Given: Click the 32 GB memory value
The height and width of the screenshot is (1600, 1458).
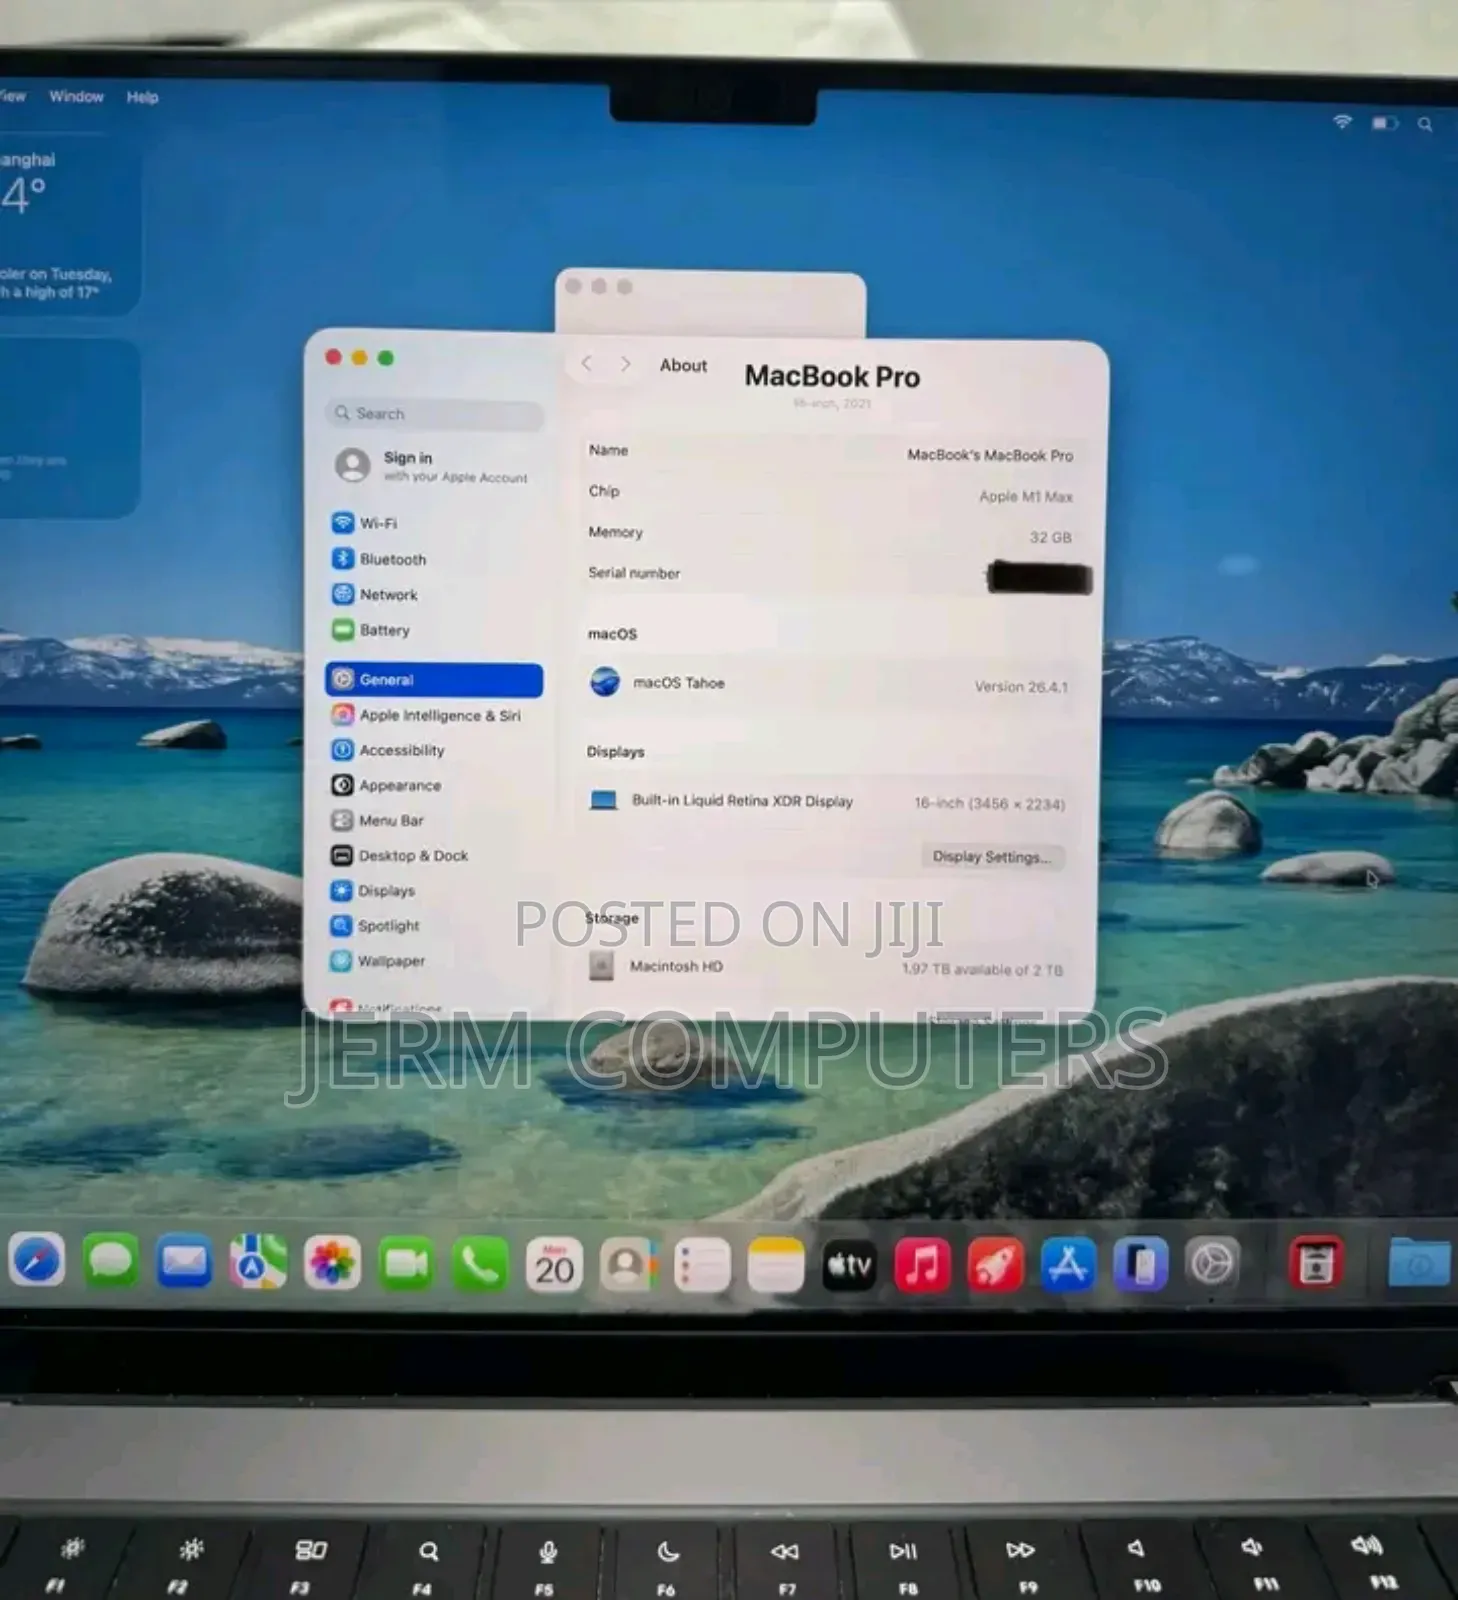Looking at the screenshot, I should [x=1050, y=537].
